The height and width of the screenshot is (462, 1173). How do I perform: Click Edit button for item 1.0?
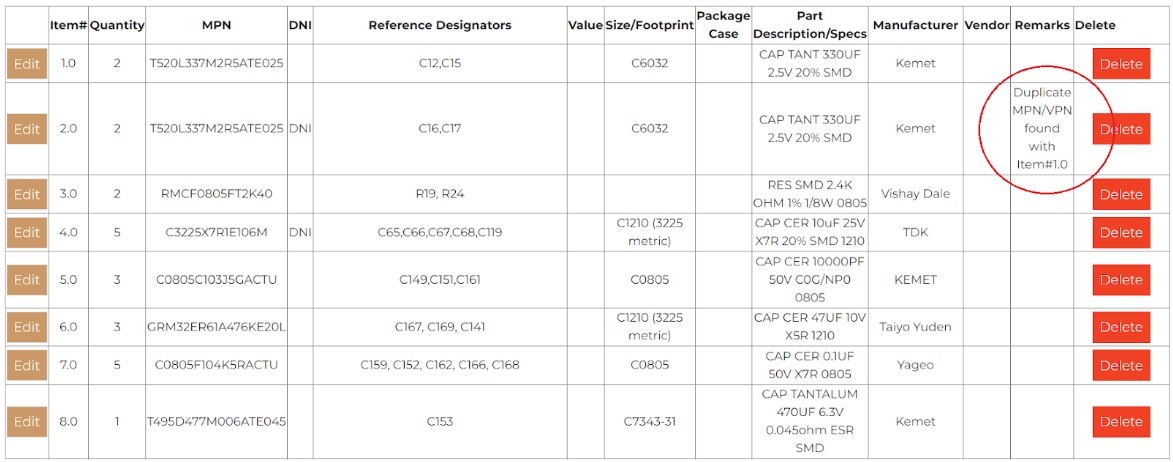26,64
